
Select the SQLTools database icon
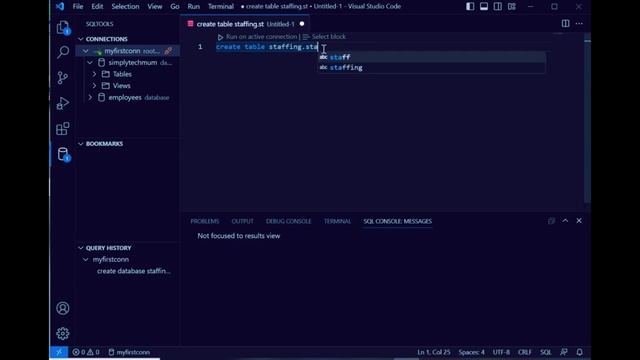(63, 155)
